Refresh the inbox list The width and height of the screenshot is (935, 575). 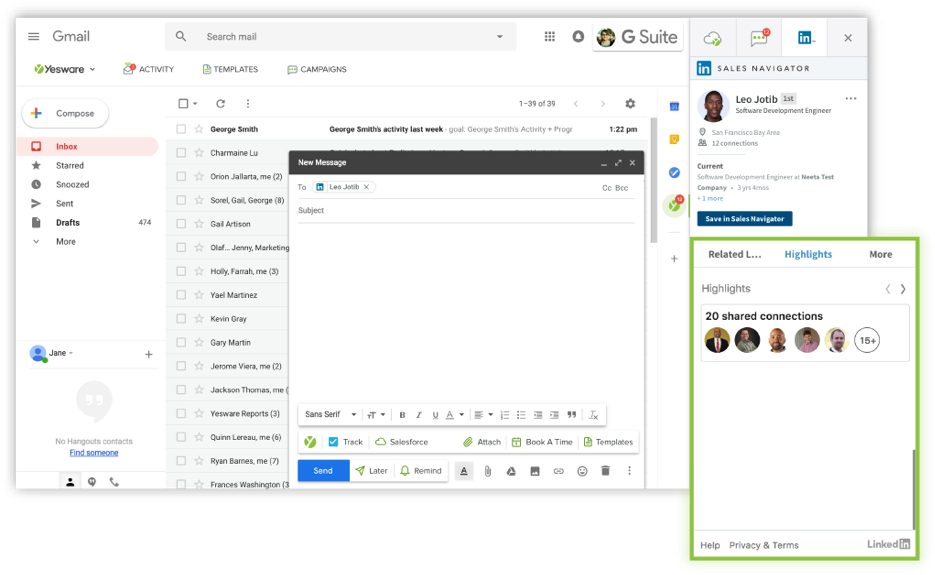coord(220,104)
